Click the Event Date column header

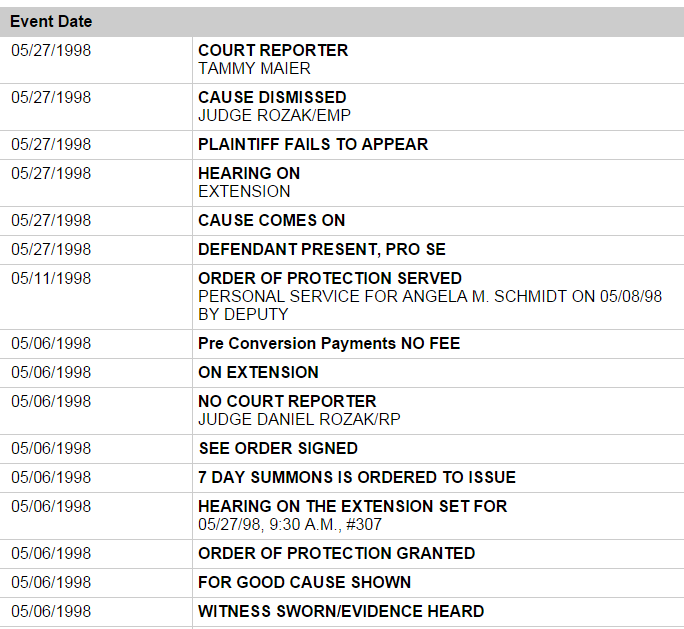[51, 22]
